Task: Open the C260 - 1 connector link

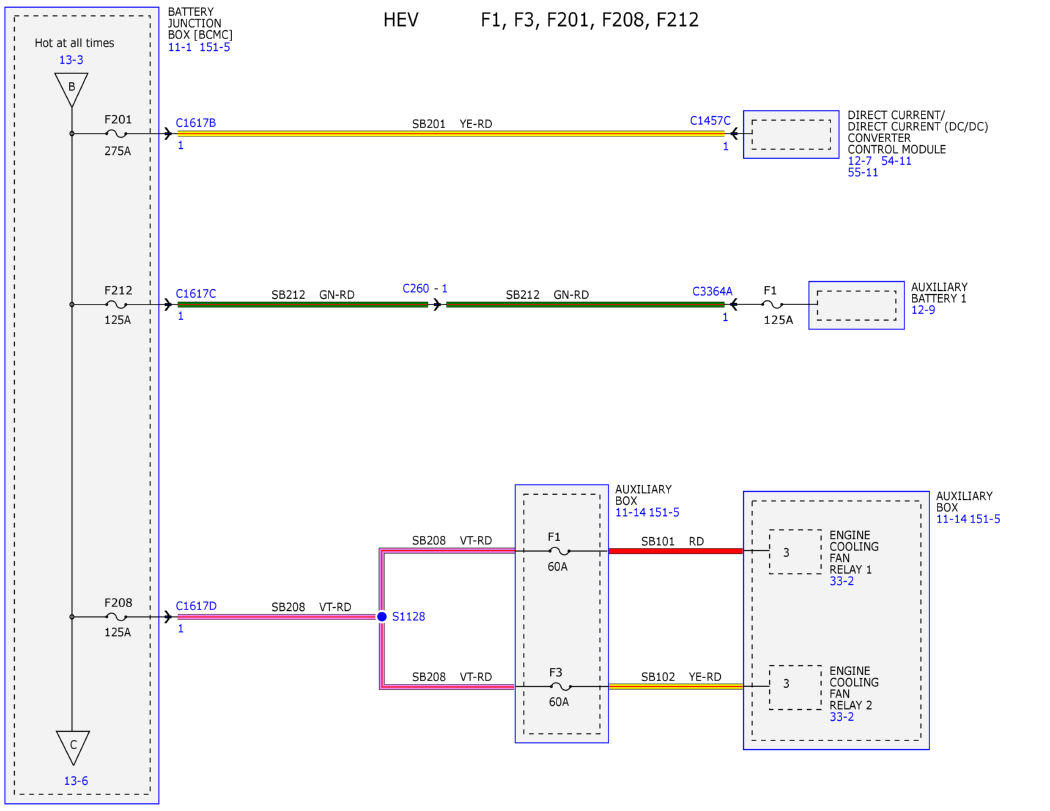Action: [x=425, y=288]
